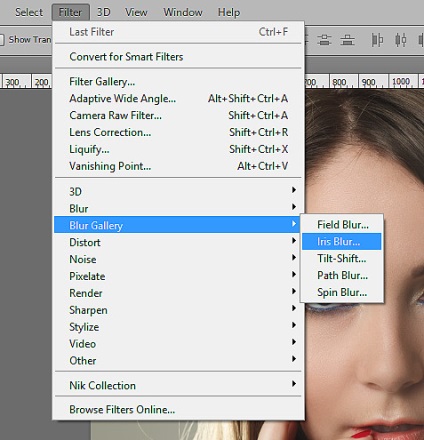The width and height of the screenshot is (424, 440).
Task: Click align left edges icon
Action: (377, 40)
